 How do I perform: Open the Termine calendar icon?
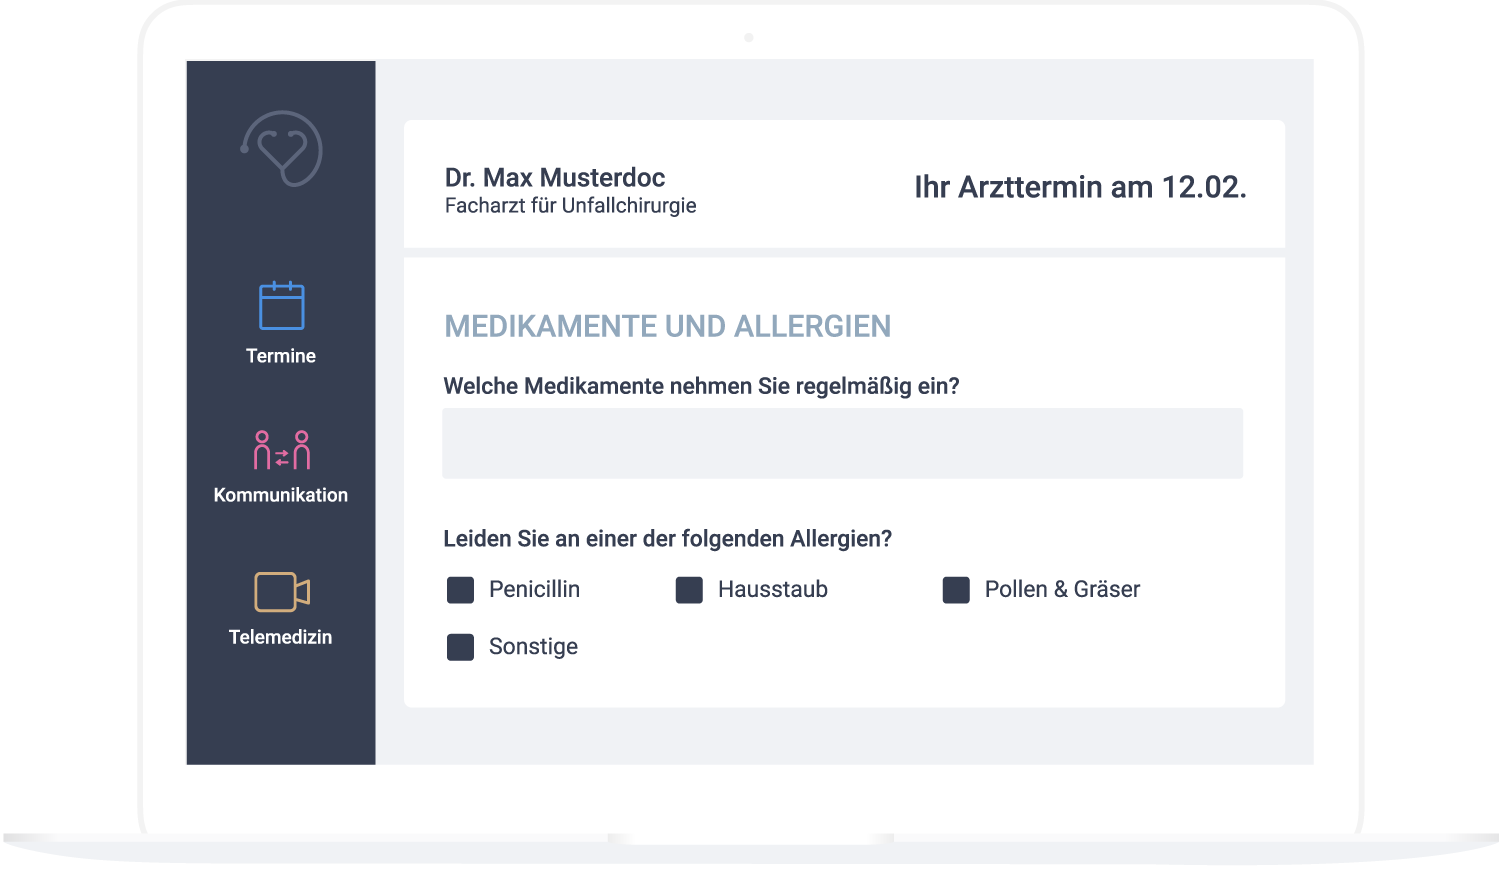(x=281, y=305)
